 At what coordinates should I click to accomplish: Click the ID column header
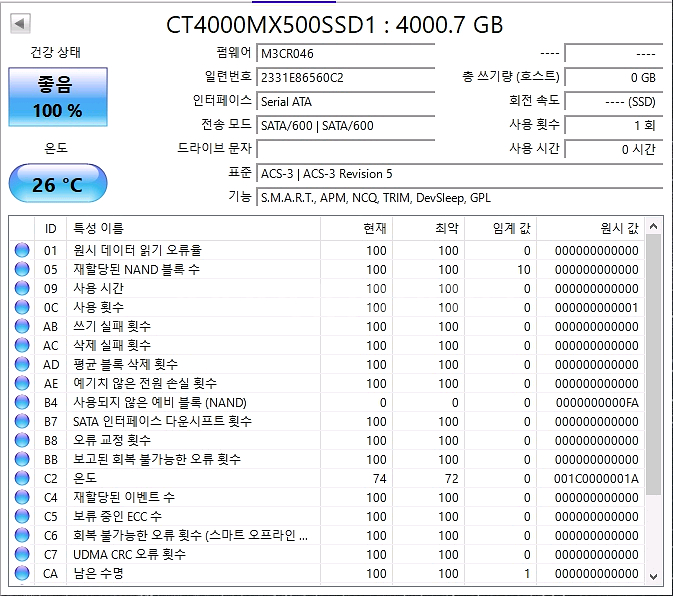click(x=50, y=228)
